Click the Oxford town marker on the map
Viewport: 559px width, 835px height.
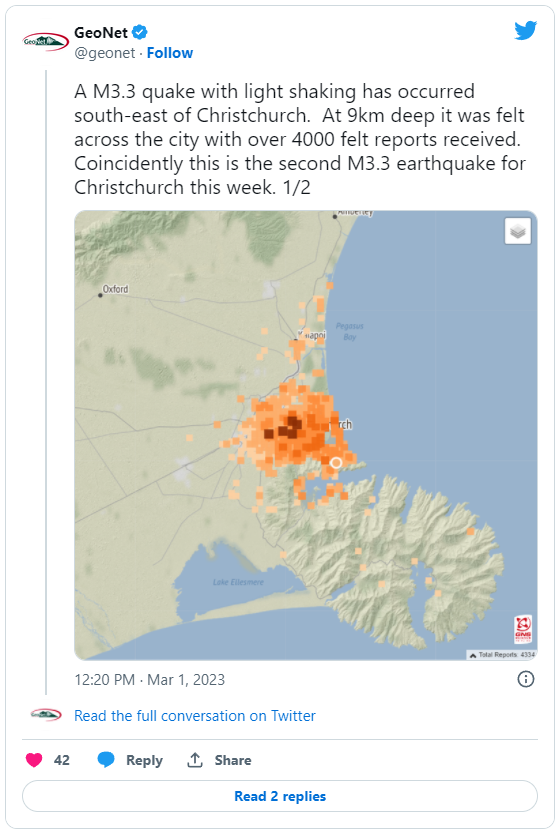click(100, 295)
